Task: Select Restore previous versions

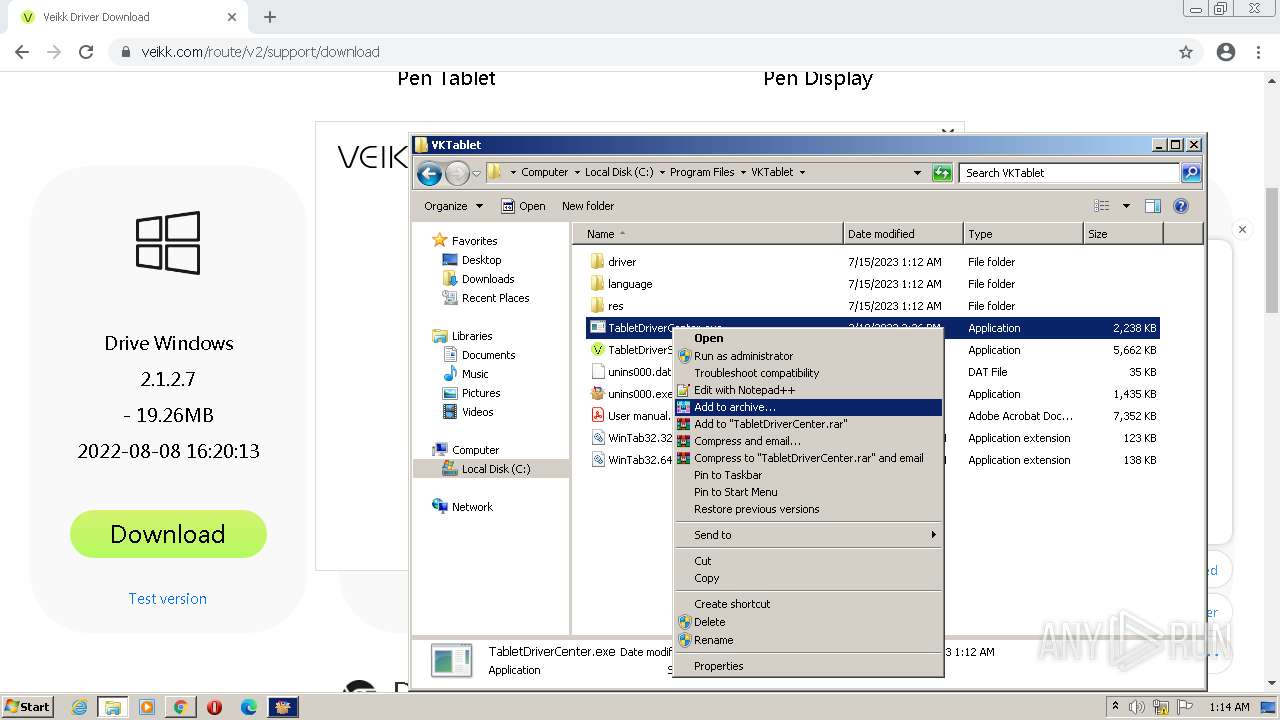Action: tap(808, 509)
